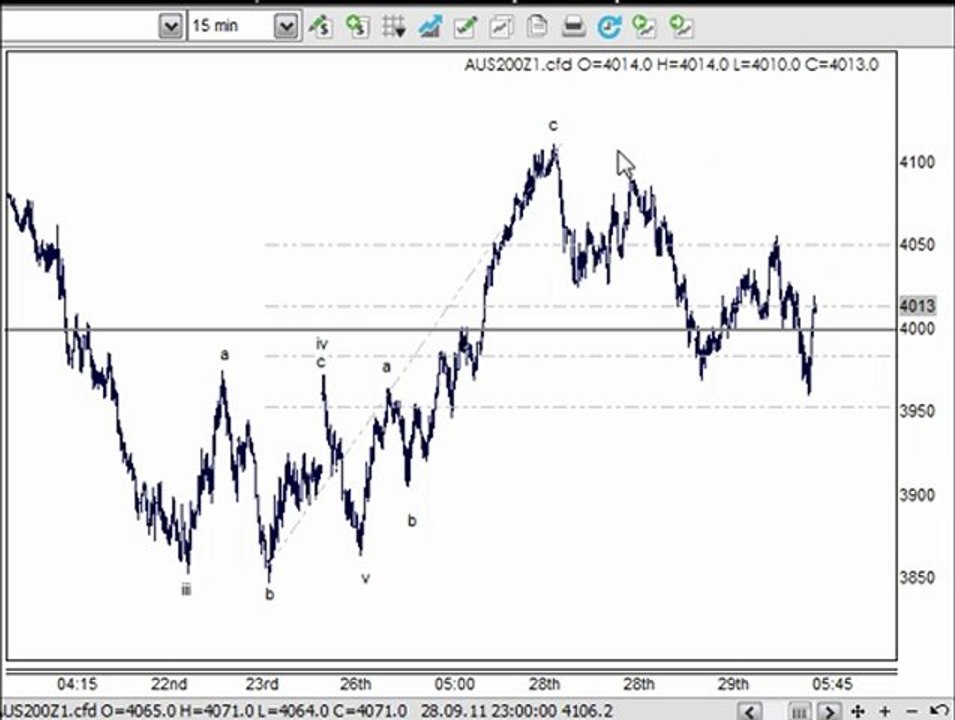The image size is (955, 720).
Task: Click the 05:45 time axis label
Action: [x=832, y=684]
